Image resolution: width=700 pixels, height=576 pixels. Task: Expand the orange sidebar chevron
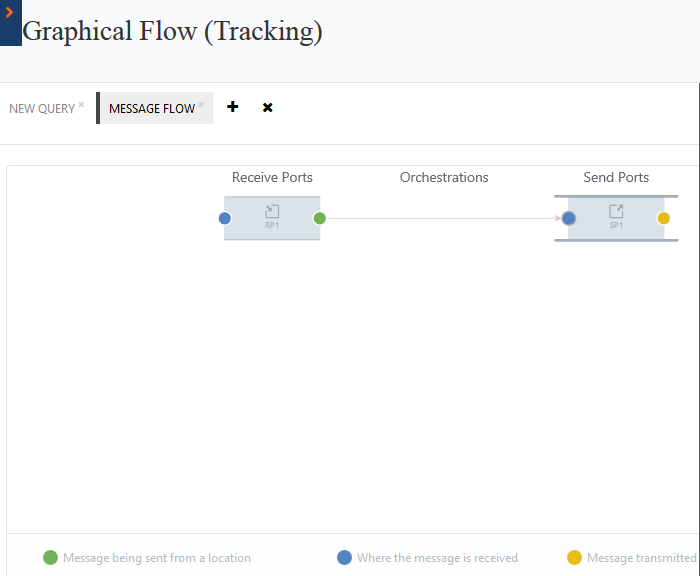[x=9, y=14]
